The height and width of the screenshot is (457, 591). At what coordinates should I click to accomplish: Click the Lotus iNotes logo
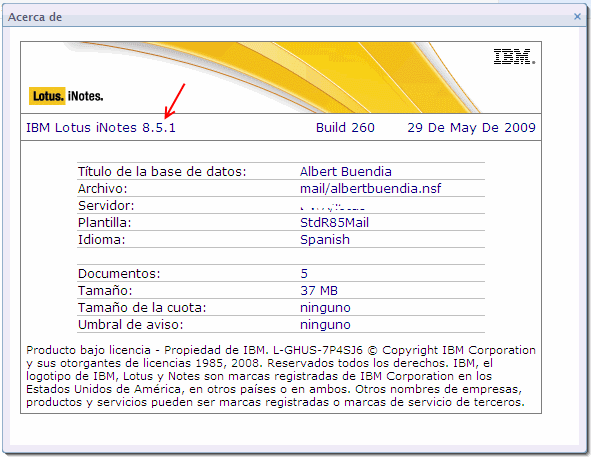pyautogui.click(x=66, y=96)
